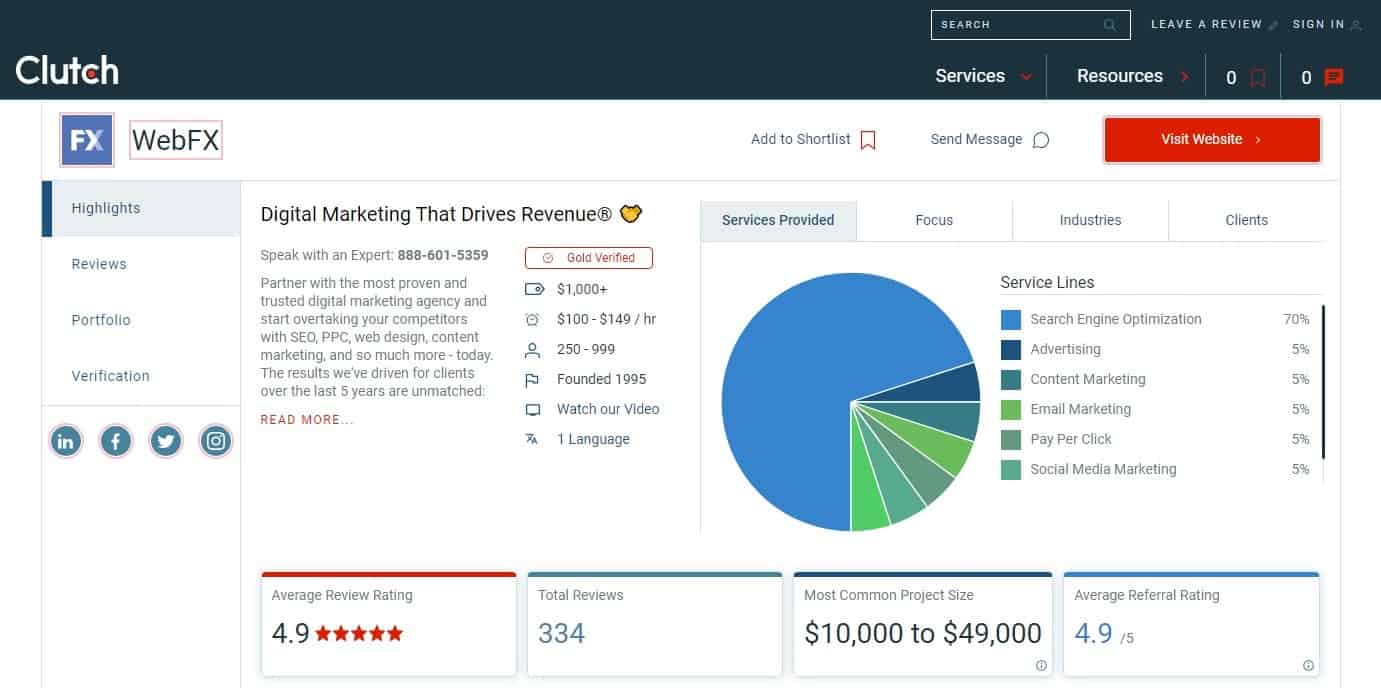Click the minimum project size tag icon
This screenshot has width=1381, height=688.
[533, 289]
